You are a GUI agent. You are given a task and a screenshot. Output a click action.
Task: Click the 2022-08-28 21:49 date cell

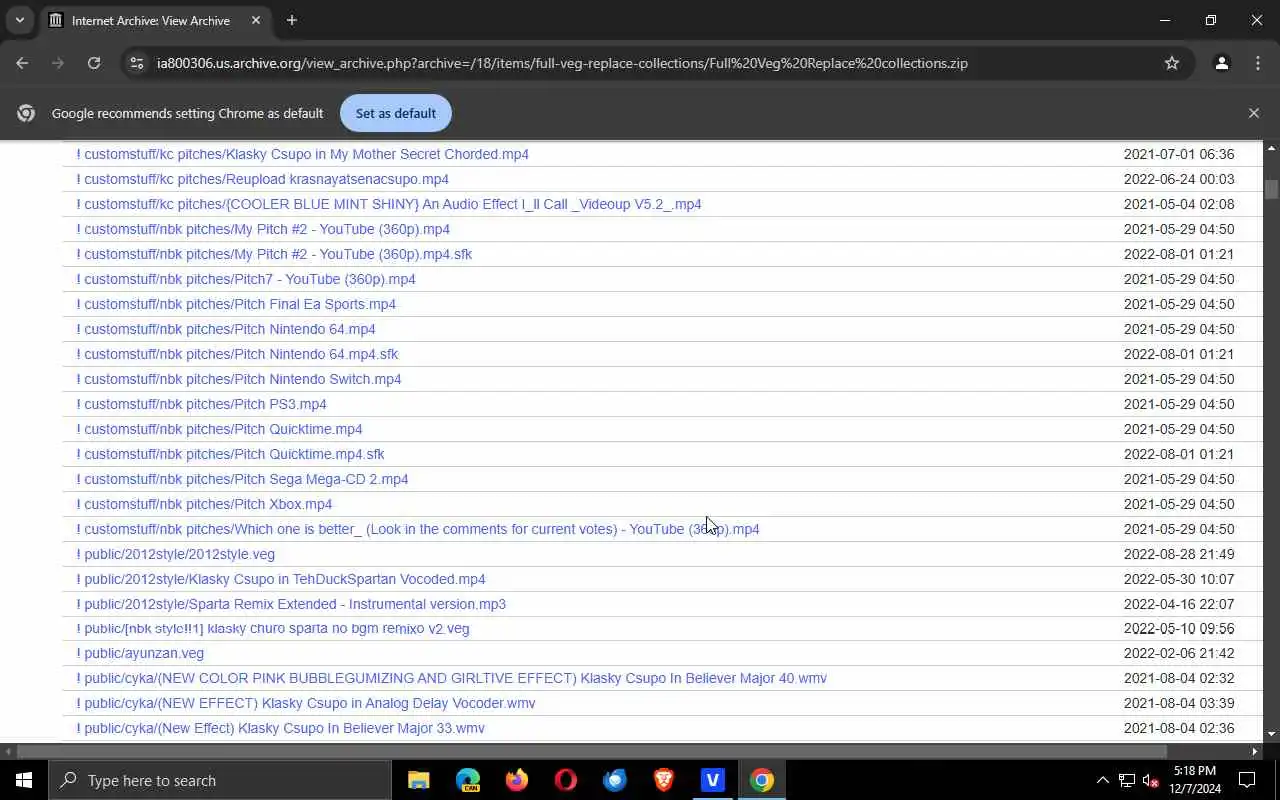tap(1179, 554)
